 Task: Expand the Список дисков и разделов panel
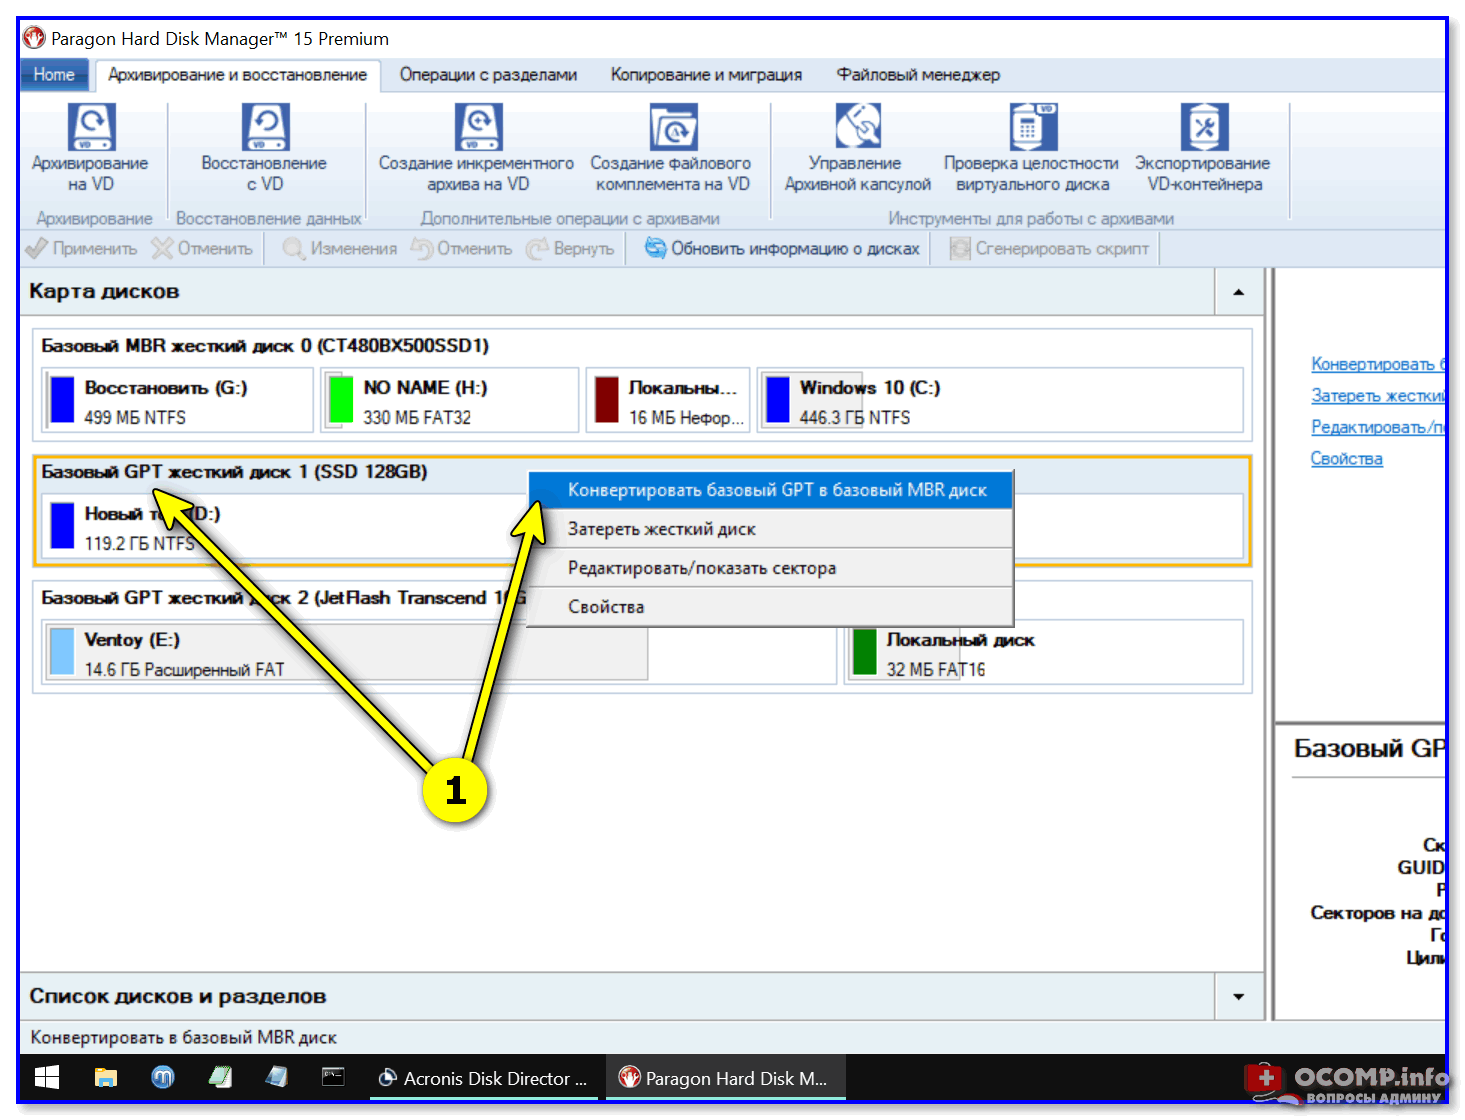[1239, 996]
